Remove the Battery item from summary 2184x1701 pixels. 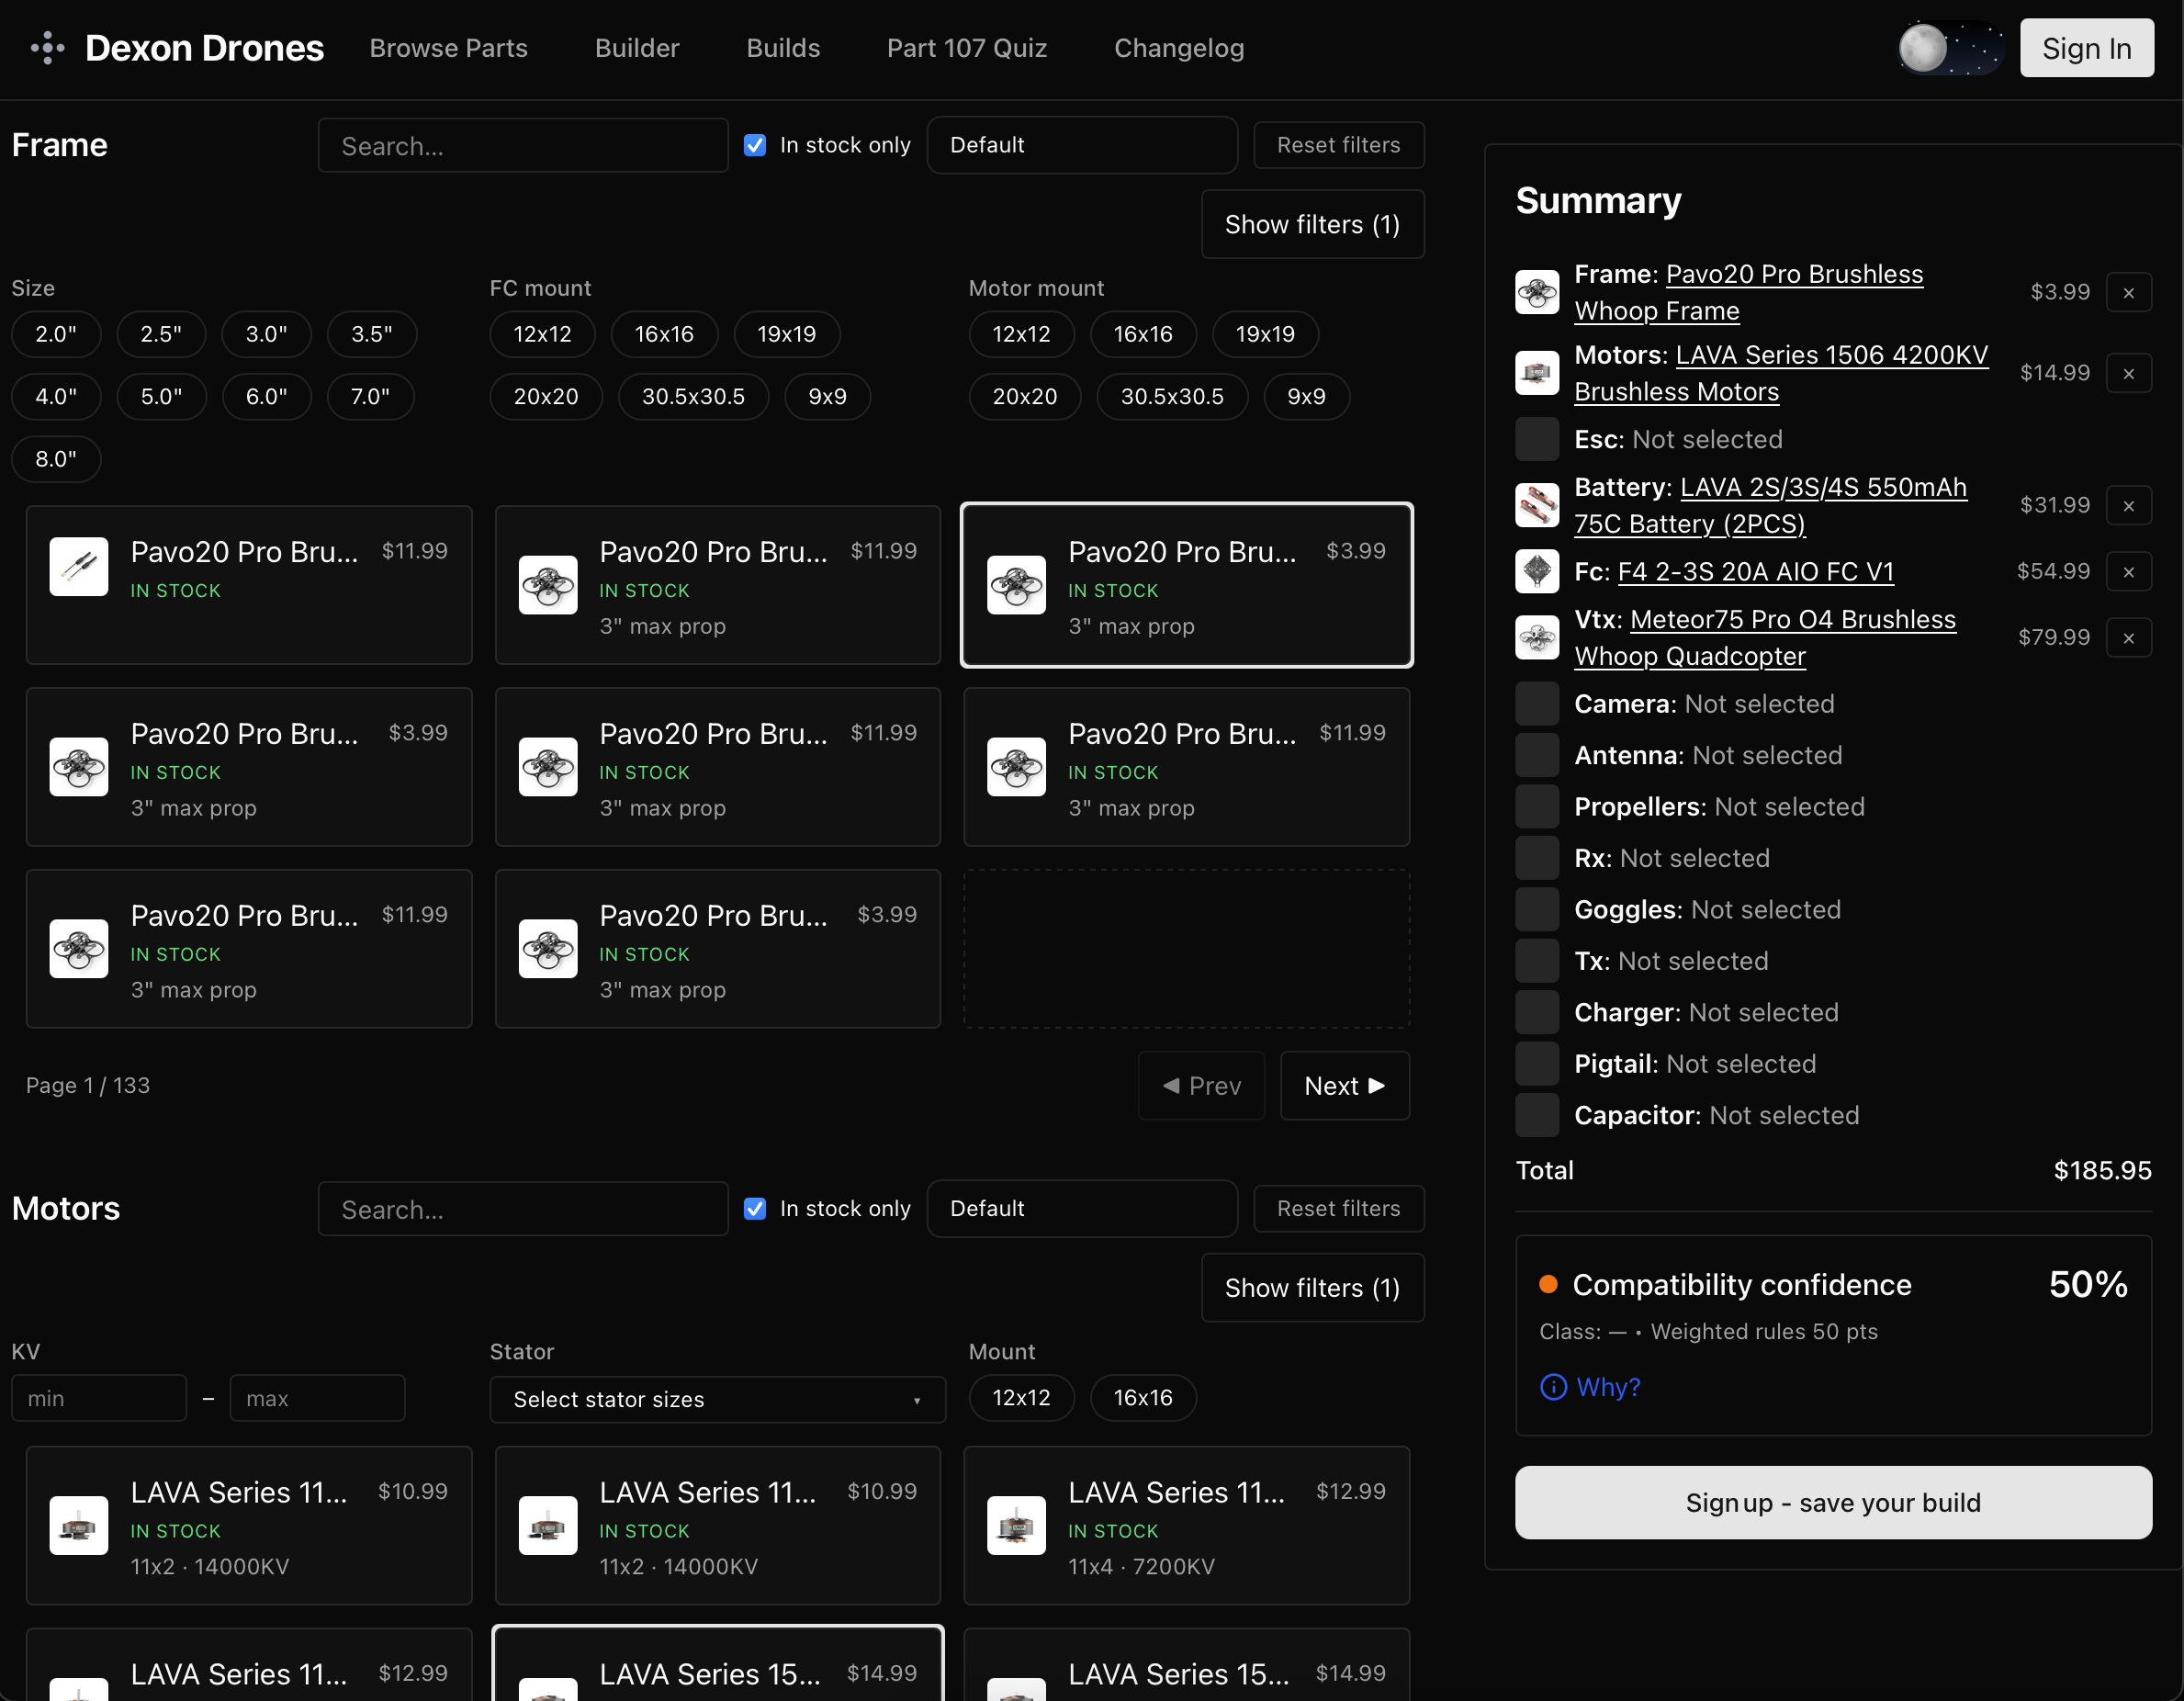pos(2129,506)
